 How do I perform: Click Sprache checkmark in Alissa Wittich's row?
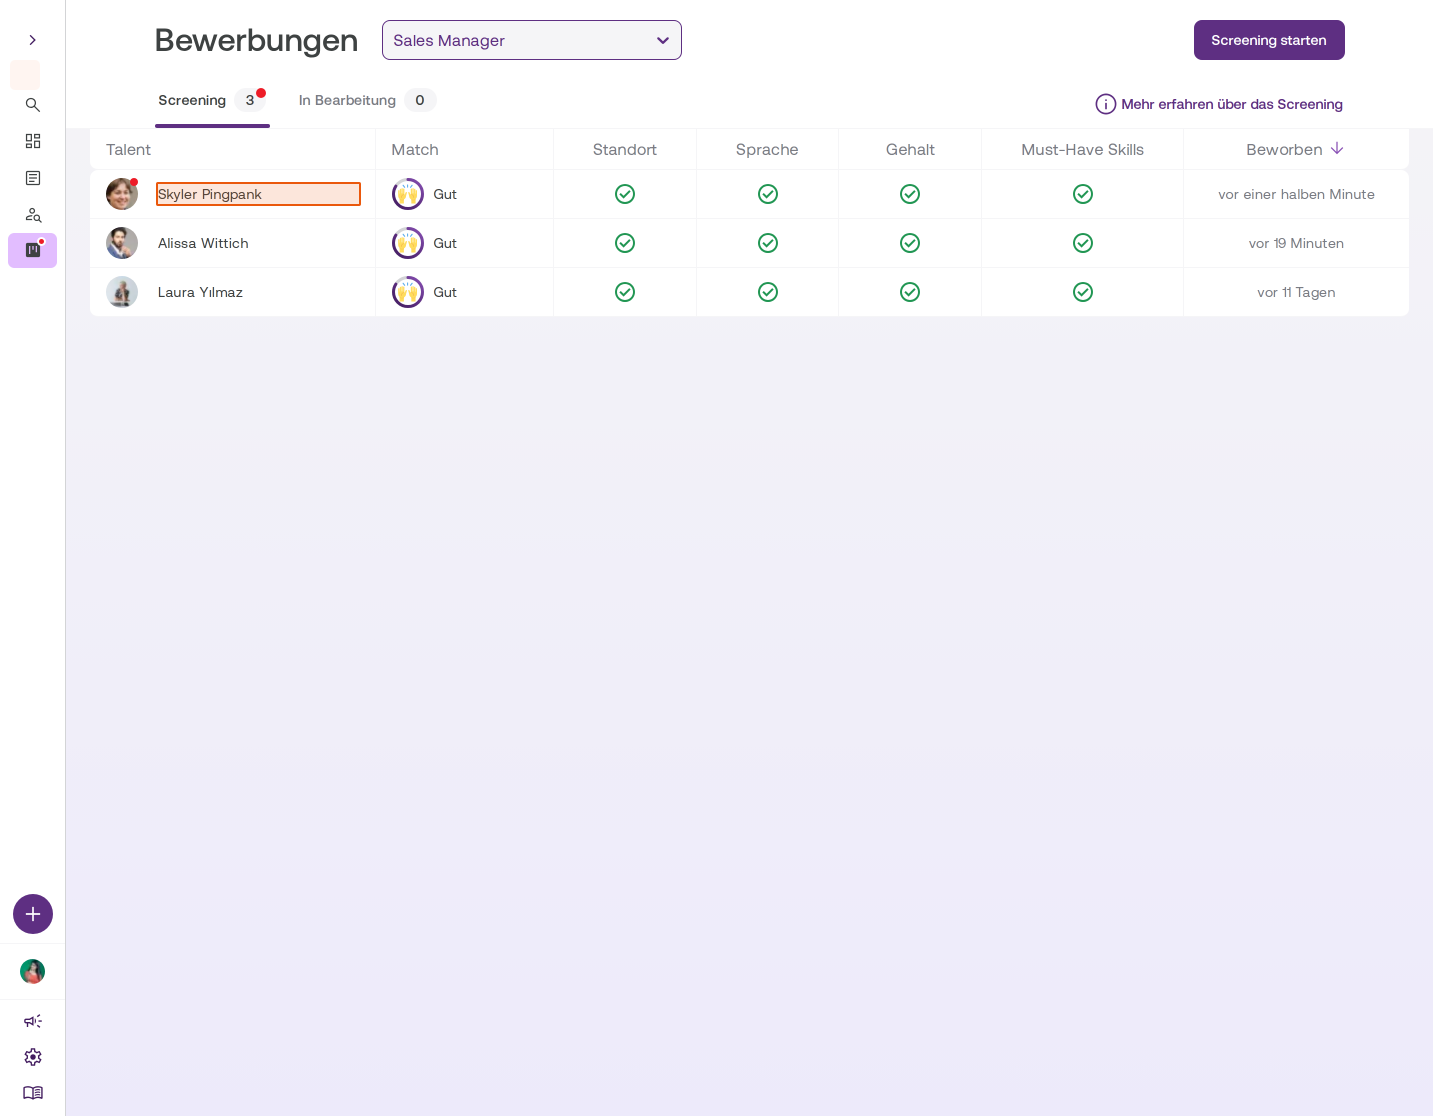(768, 243)
